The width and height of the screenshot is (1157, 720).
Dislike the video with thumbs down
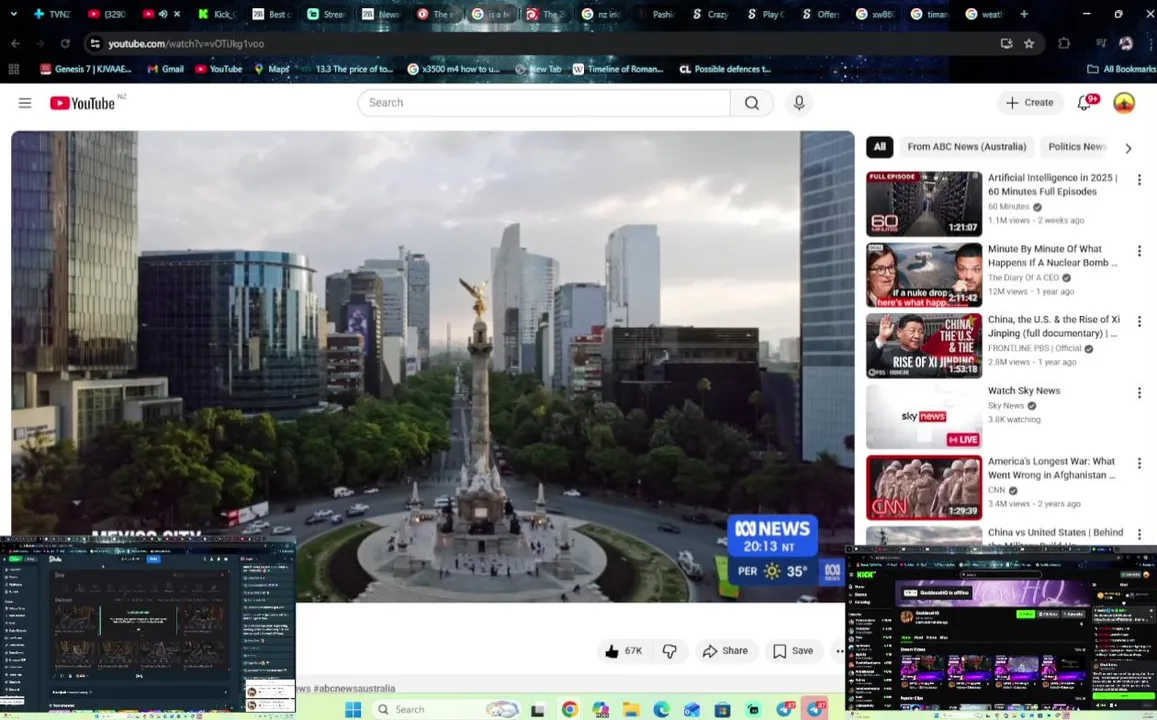coord(669,651)
